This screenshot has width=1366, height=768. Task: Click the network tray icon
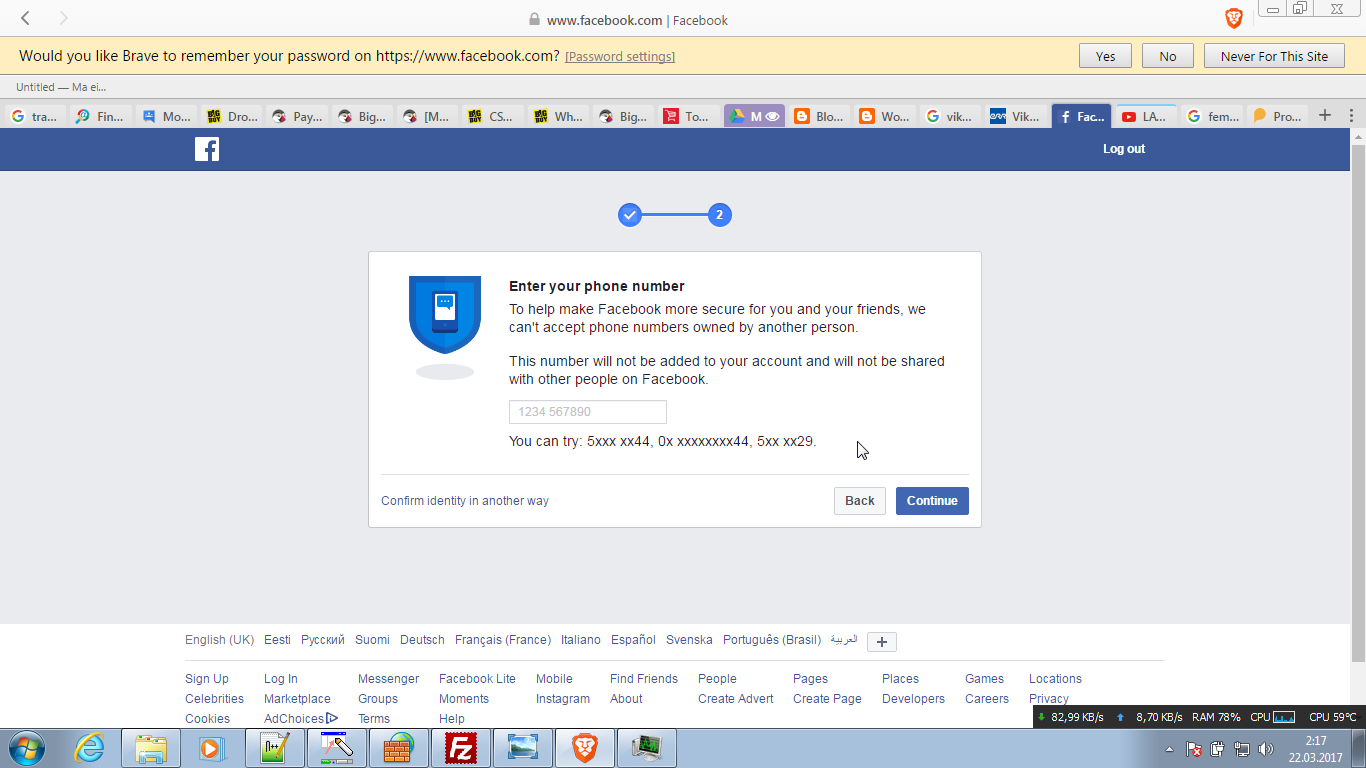(1242, 749)
